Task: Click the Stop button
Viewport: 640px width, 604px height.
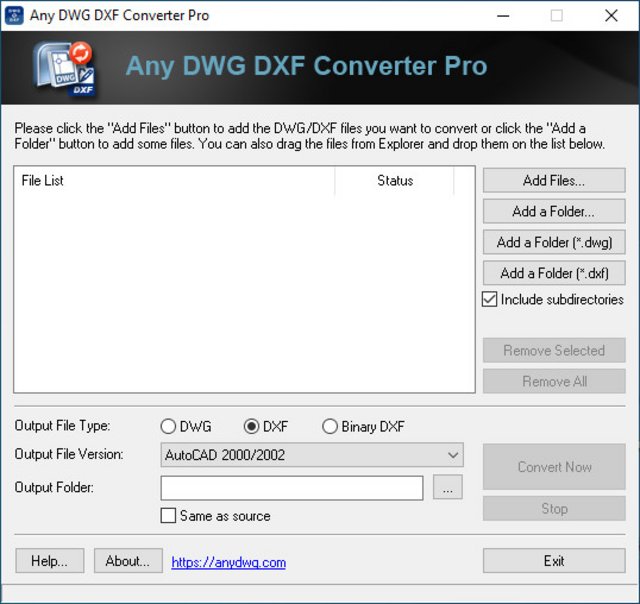Action: click(x=554, y=509)
